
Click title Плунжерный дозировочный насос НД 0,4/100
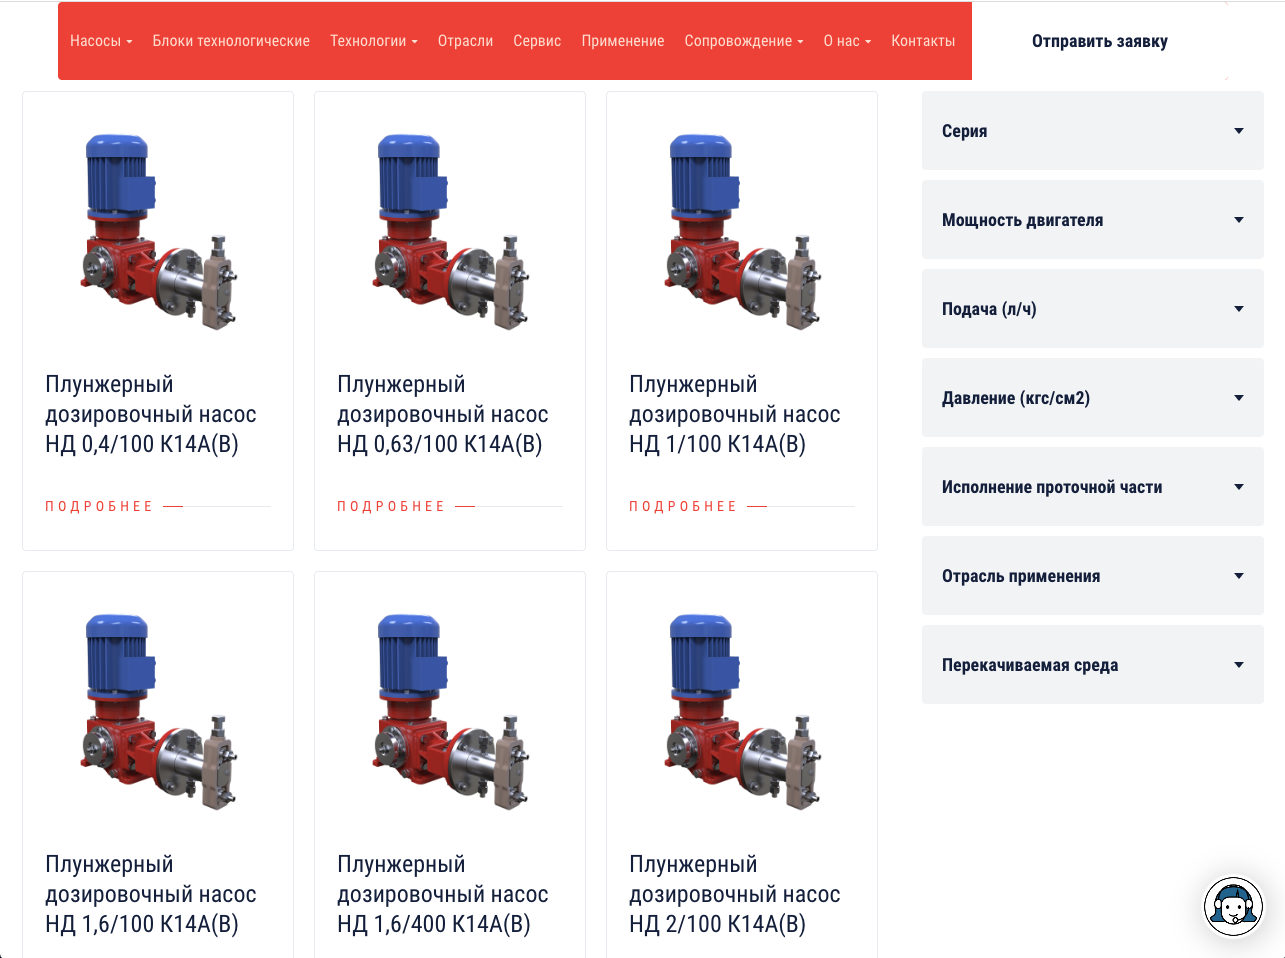coord(151,414)
